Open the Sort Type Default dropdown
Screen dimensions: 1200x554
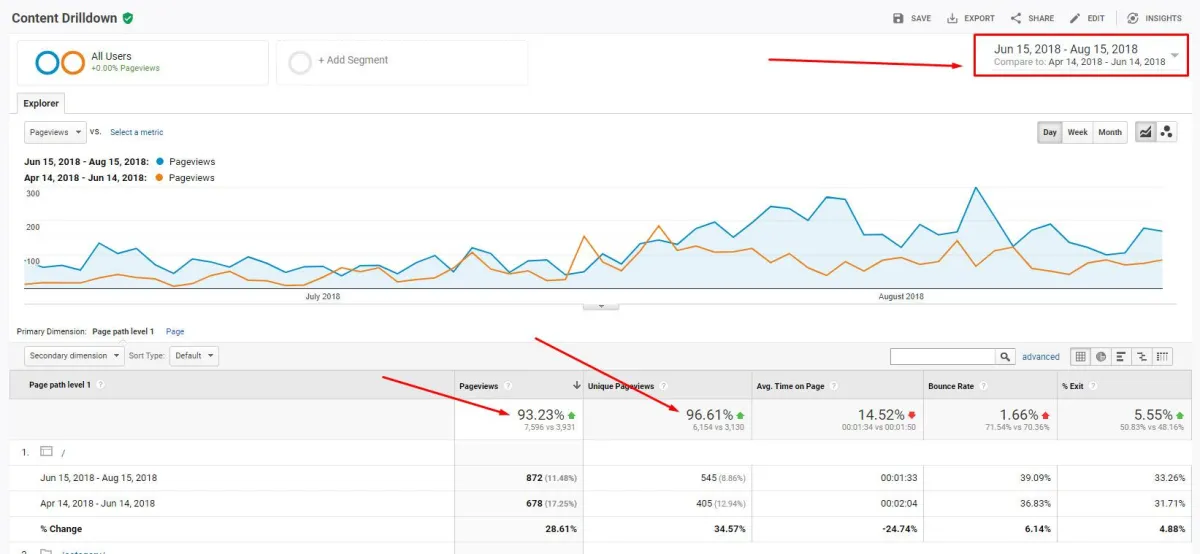(194, 355)
